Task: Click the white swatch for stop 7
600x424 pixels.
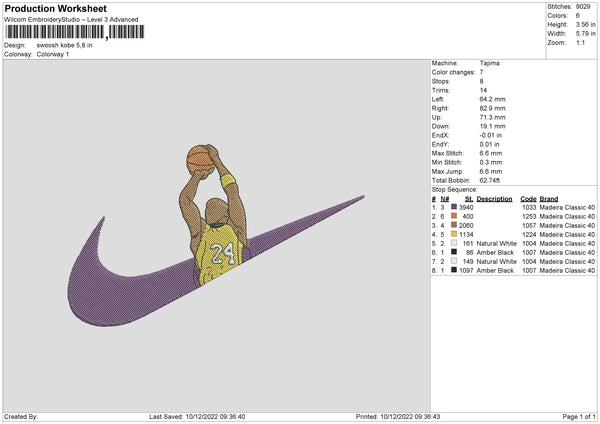Action: [x=454, y=261]
